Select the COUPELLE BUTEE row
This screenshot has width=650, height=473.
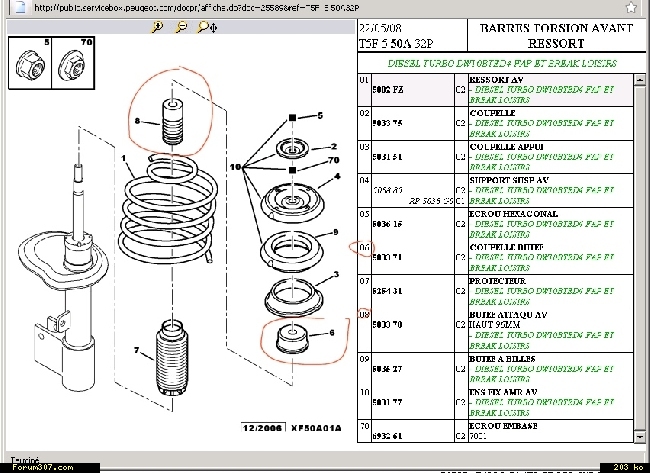click(x=496, y=257)
